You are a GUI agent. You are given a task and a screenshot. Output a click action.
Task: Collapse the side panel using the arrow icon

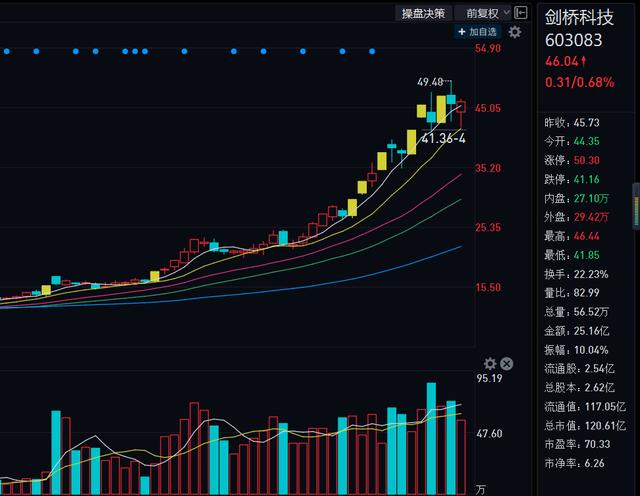click(521, 12)
